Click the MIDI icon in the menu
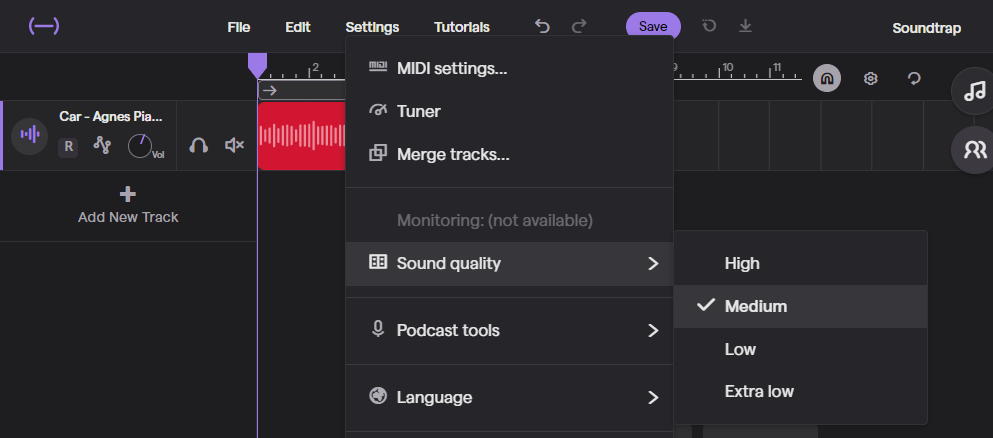 click(378, 67)
